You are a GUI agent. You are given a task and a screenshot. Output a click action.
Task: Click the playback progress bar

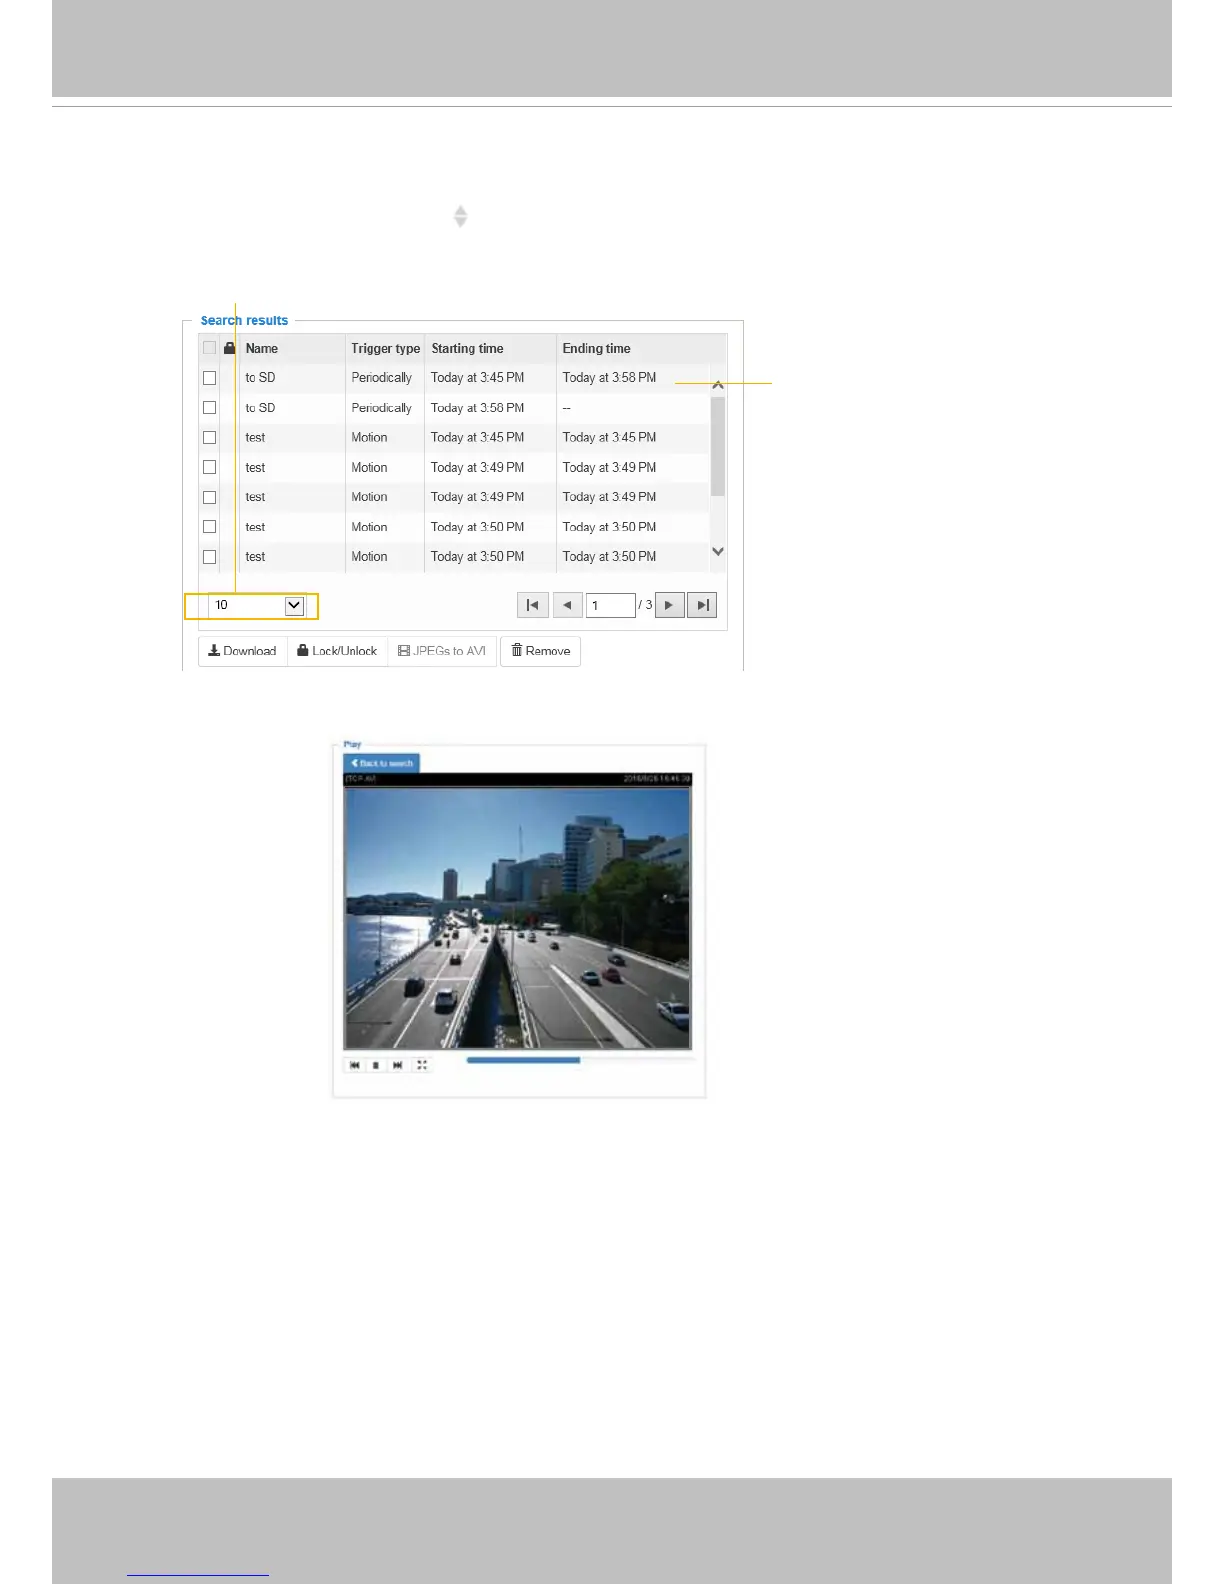[580, 1060]
